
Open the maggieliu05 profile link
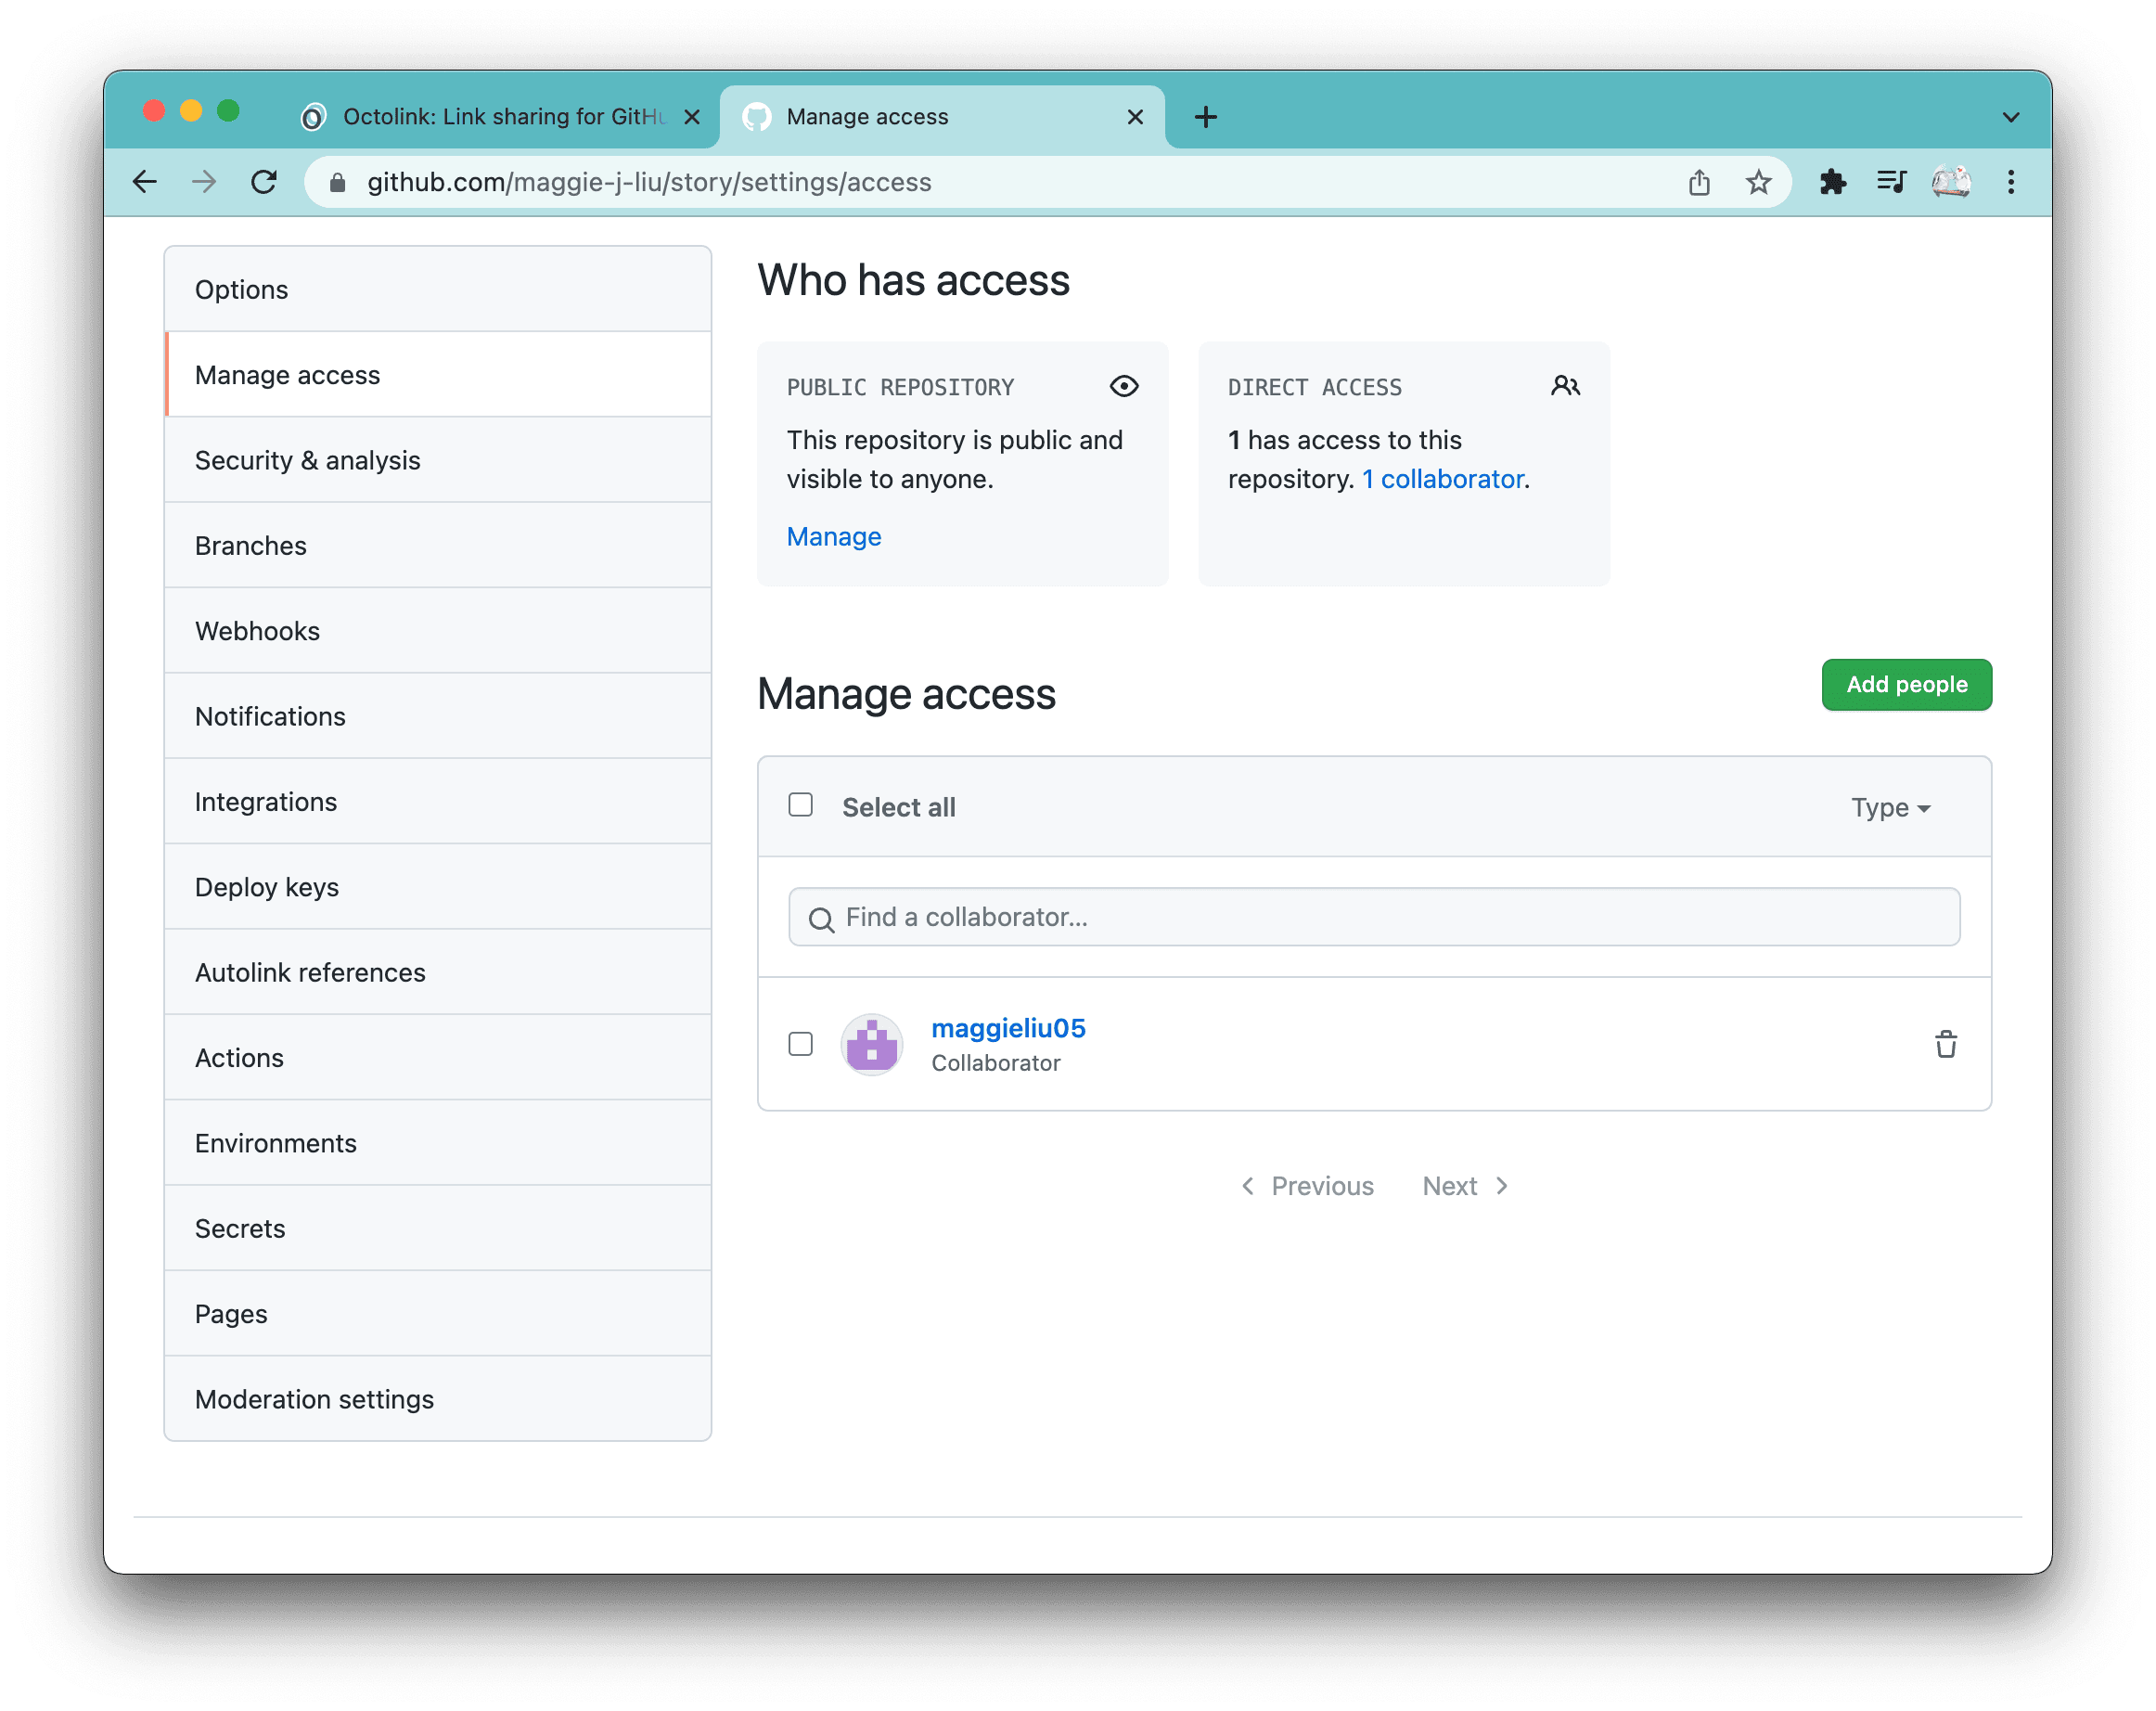(x=1008, y=1028)
